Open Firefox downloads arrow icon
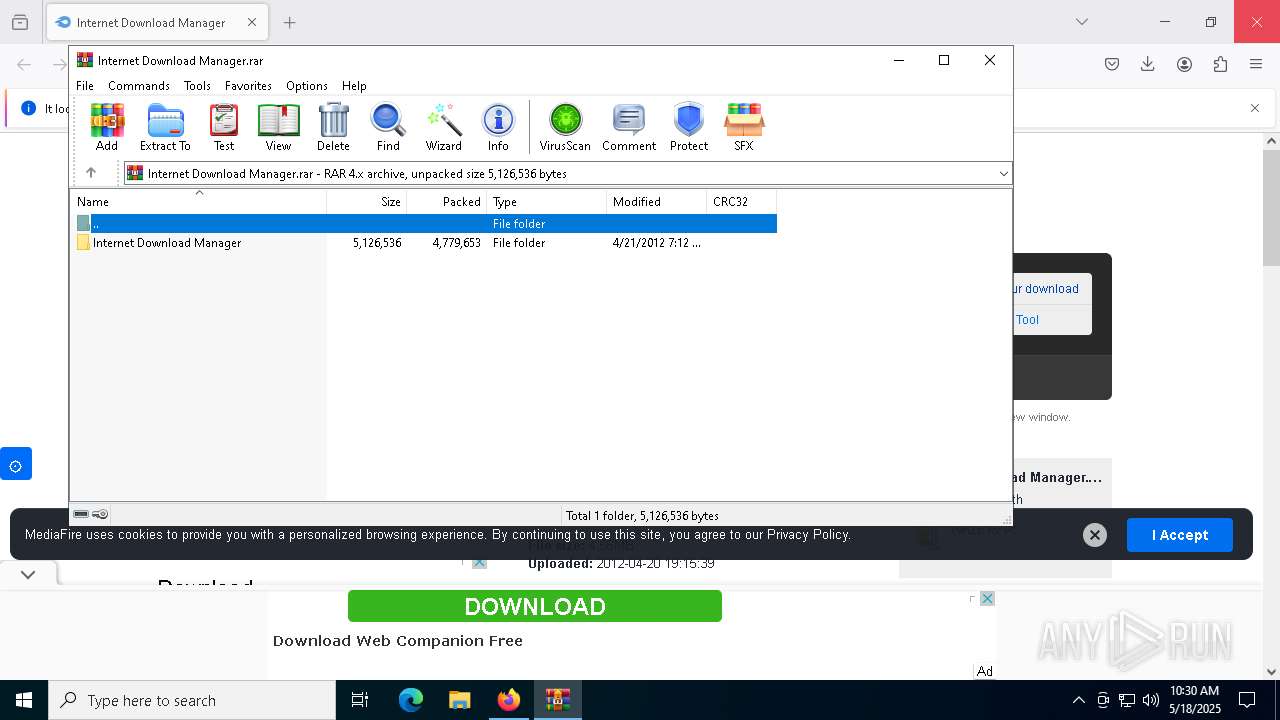 pyautogui.click(x=1148, y=64)
